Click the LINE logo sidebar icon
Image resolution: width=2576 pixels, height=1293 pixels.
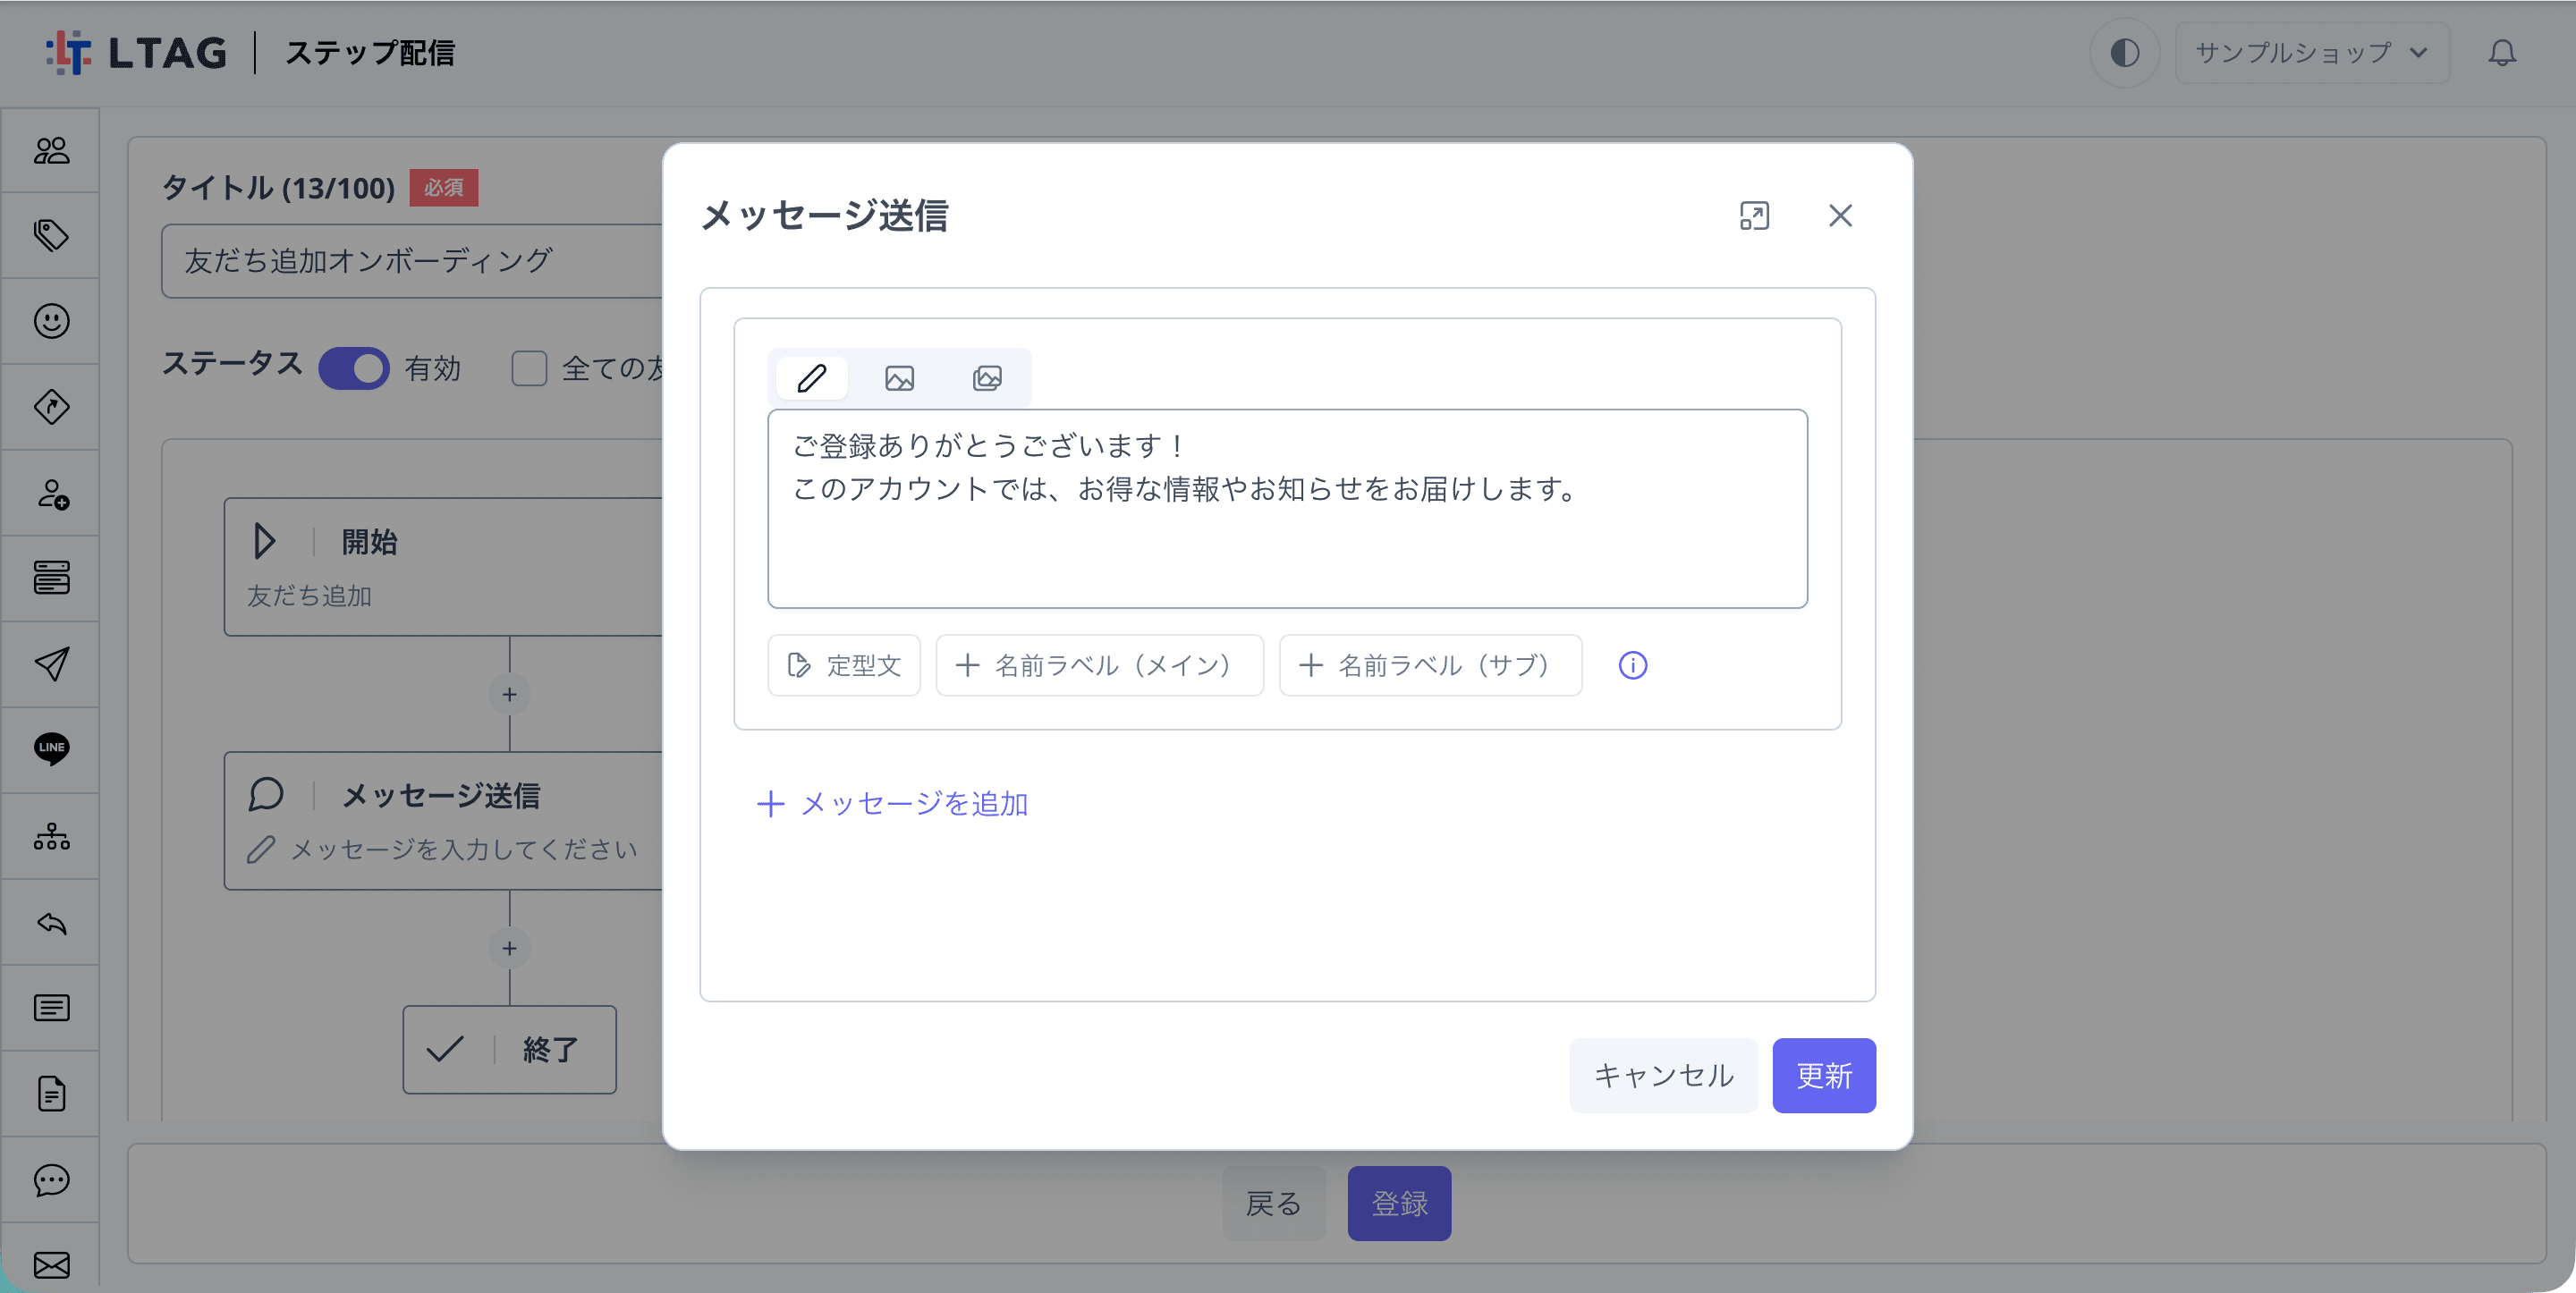(x=51, y=749)
